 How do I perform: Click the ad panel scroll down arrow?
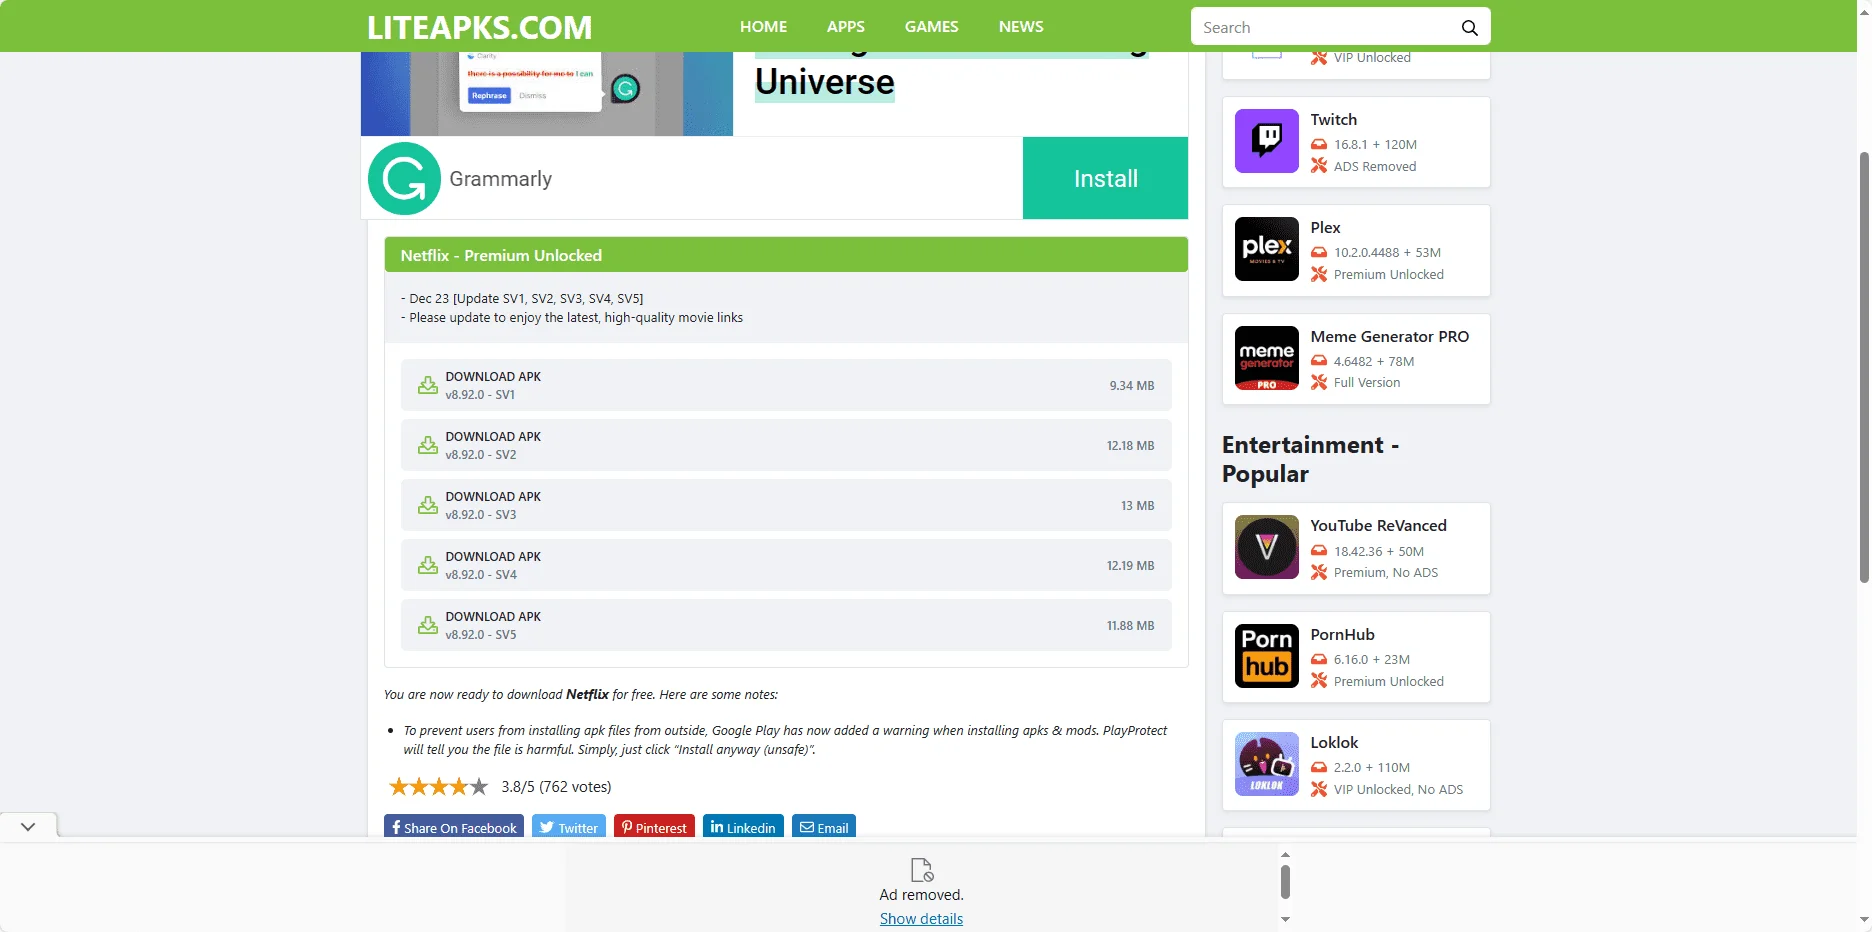tap(1285, 919)
